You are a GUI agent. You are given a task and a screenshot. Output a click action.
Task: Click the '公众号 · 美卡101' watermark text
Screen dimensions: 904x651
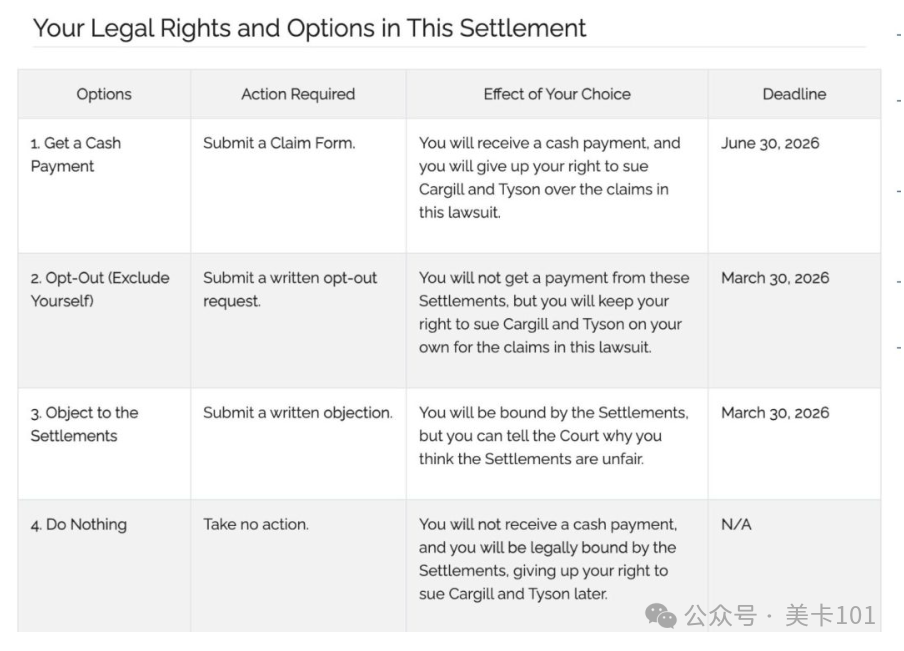click(780, 615)
